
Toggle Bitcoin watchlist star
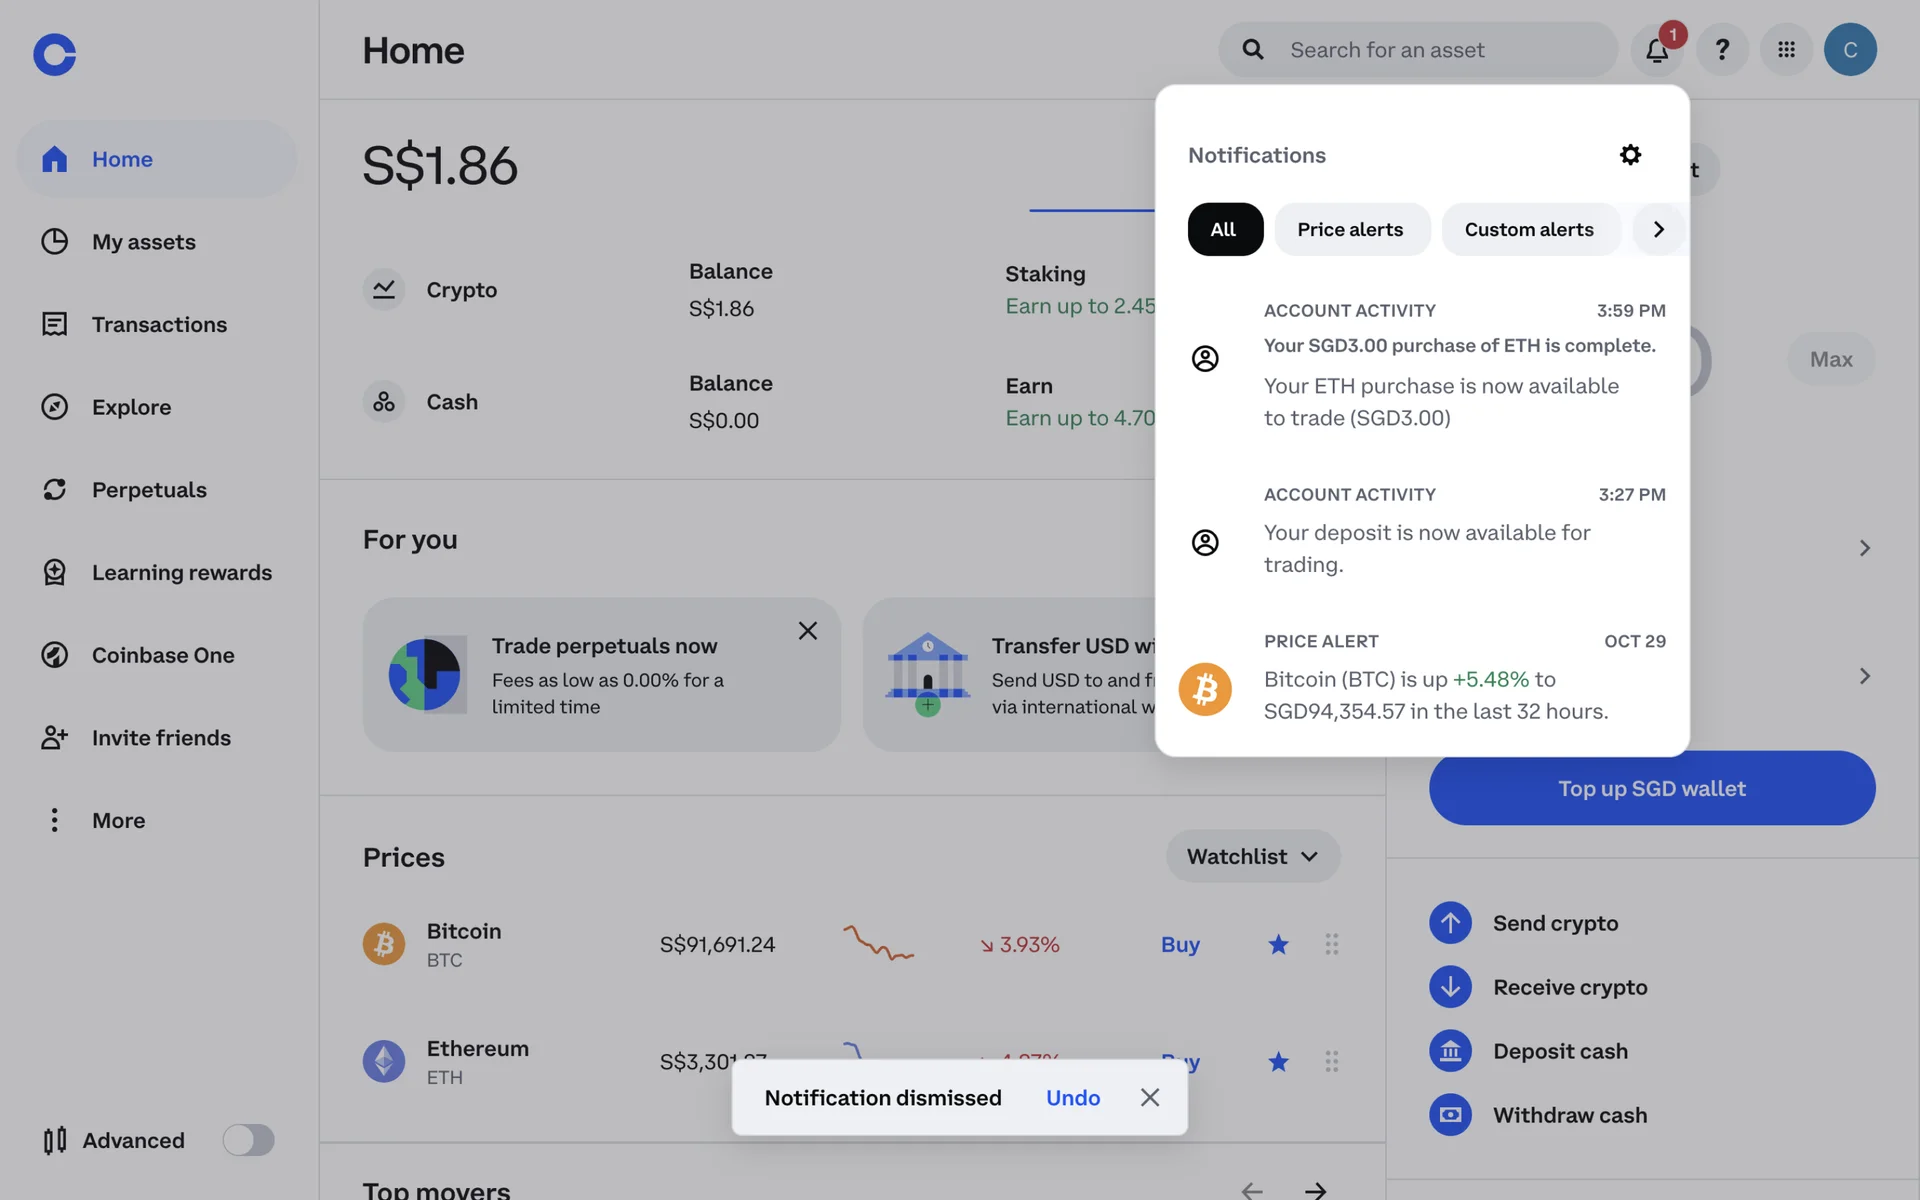tap(1278, 944)
